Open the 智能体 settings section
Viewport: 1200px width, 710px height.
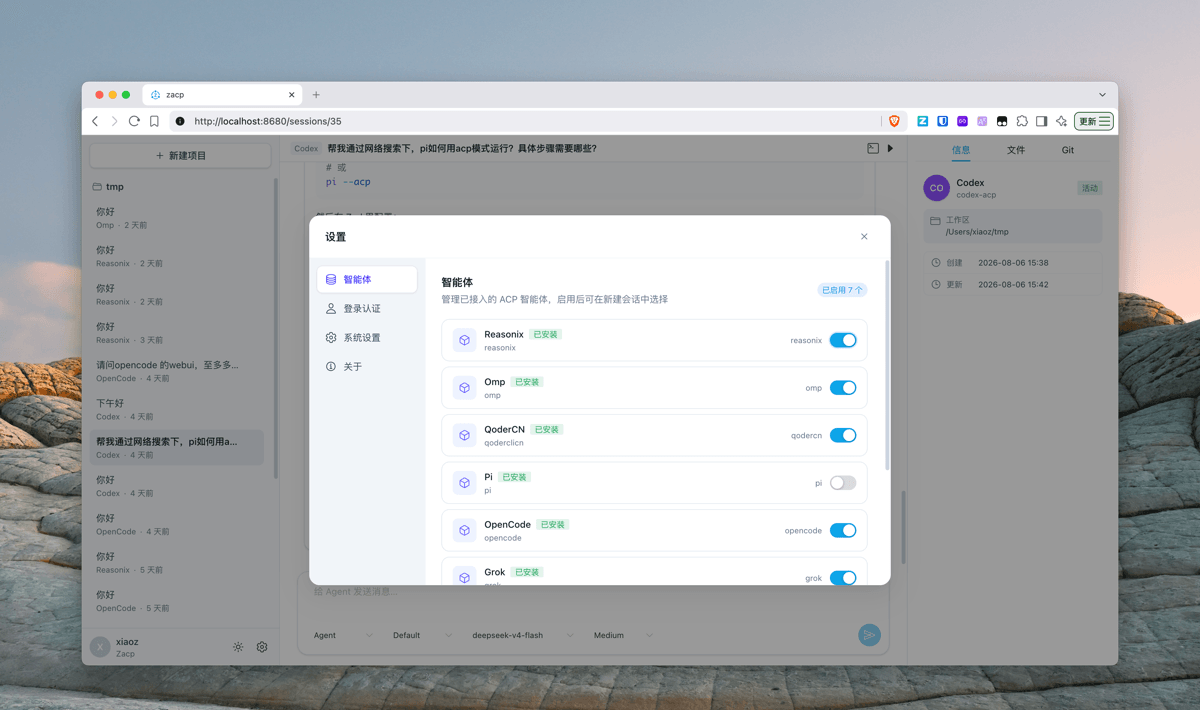point(367,279)
